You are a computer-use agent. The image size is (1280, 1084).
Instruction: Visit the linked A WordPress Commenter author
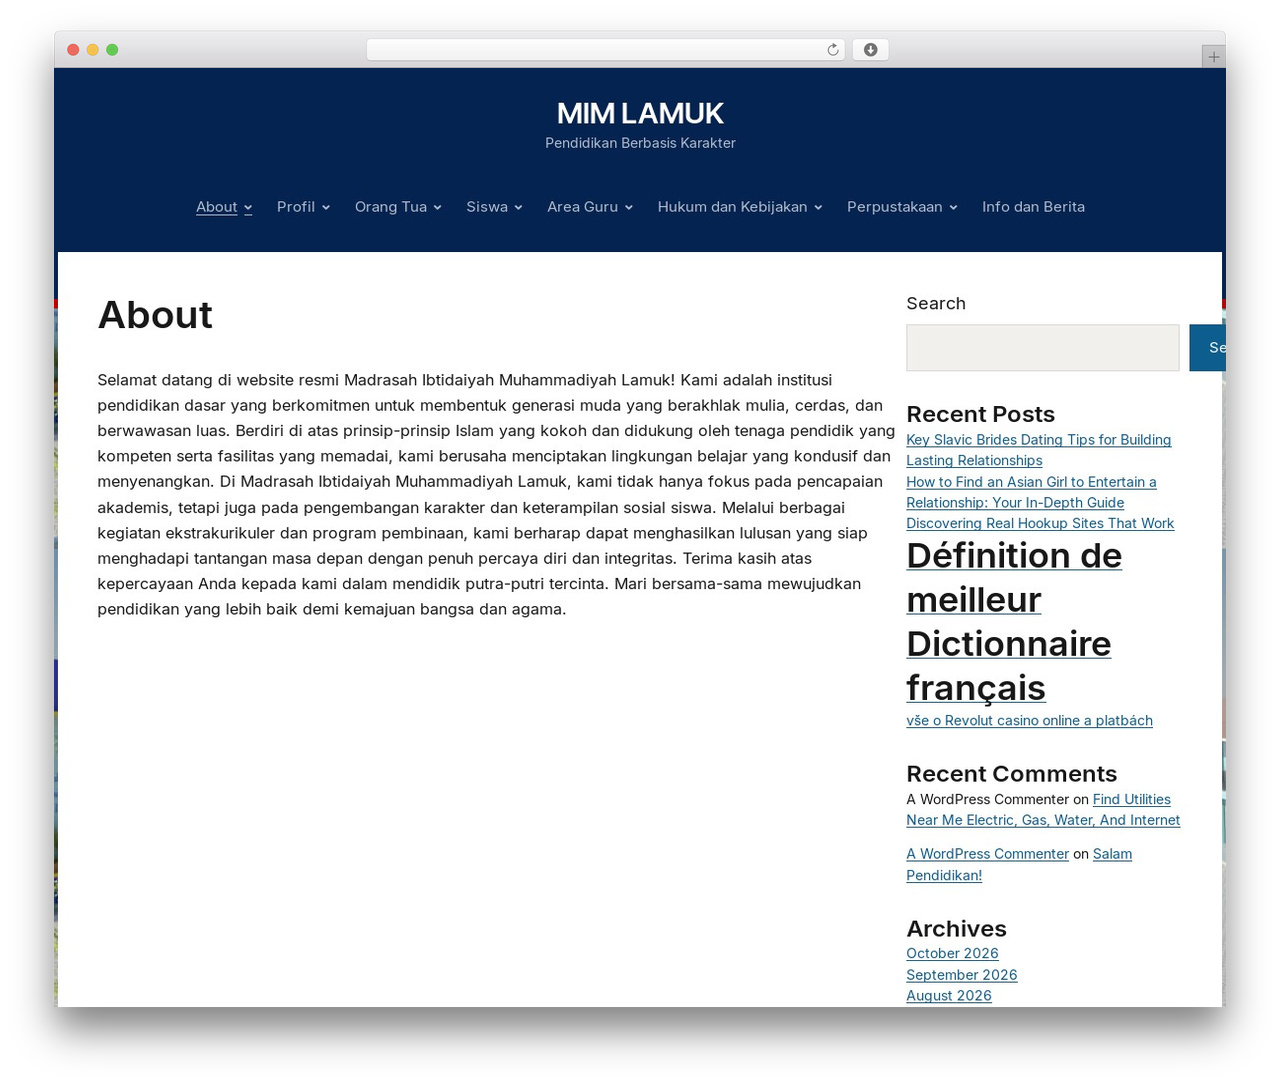[x=987, y=854]
